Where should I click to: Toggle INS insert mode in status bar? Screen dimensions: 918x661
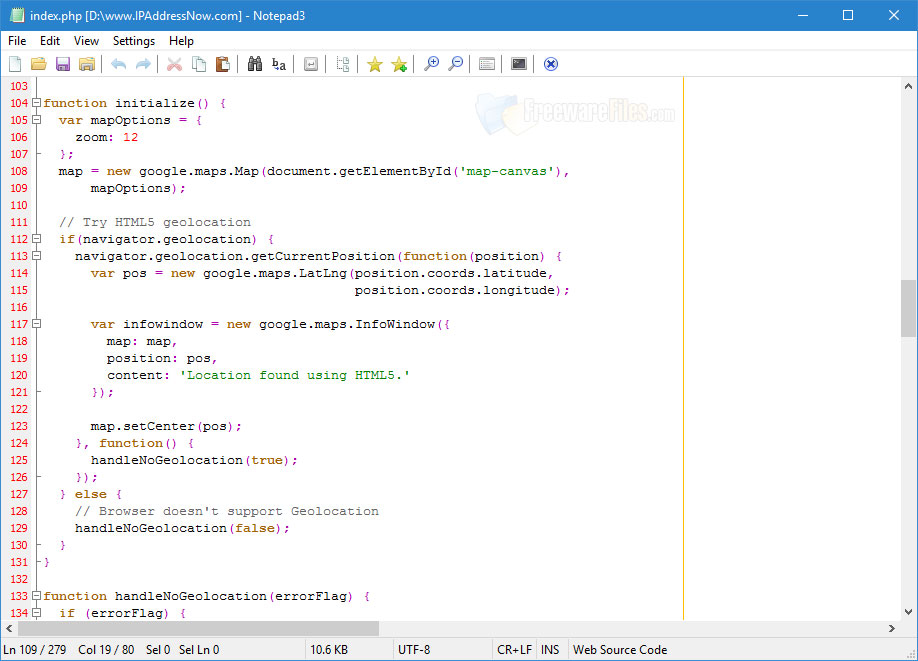click(x=550, y=650)
